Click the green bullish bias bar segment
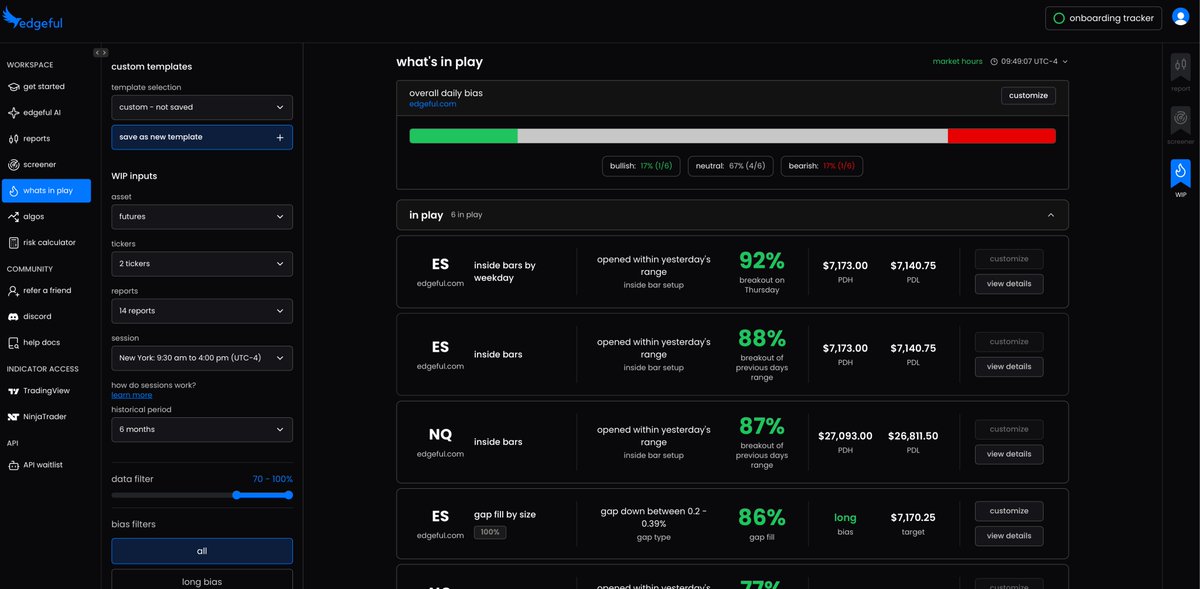Screen dimensions: 1200x589 463,136
